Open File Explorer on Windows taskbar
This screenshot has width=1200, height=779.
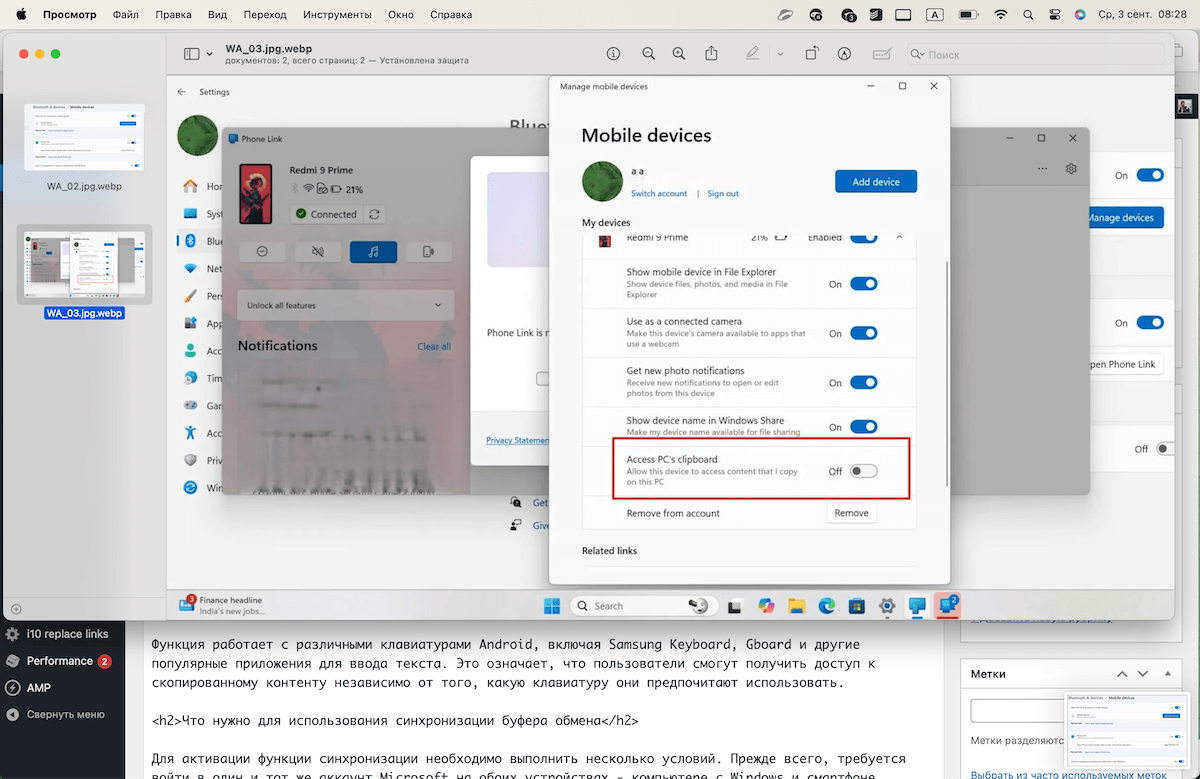797,605
